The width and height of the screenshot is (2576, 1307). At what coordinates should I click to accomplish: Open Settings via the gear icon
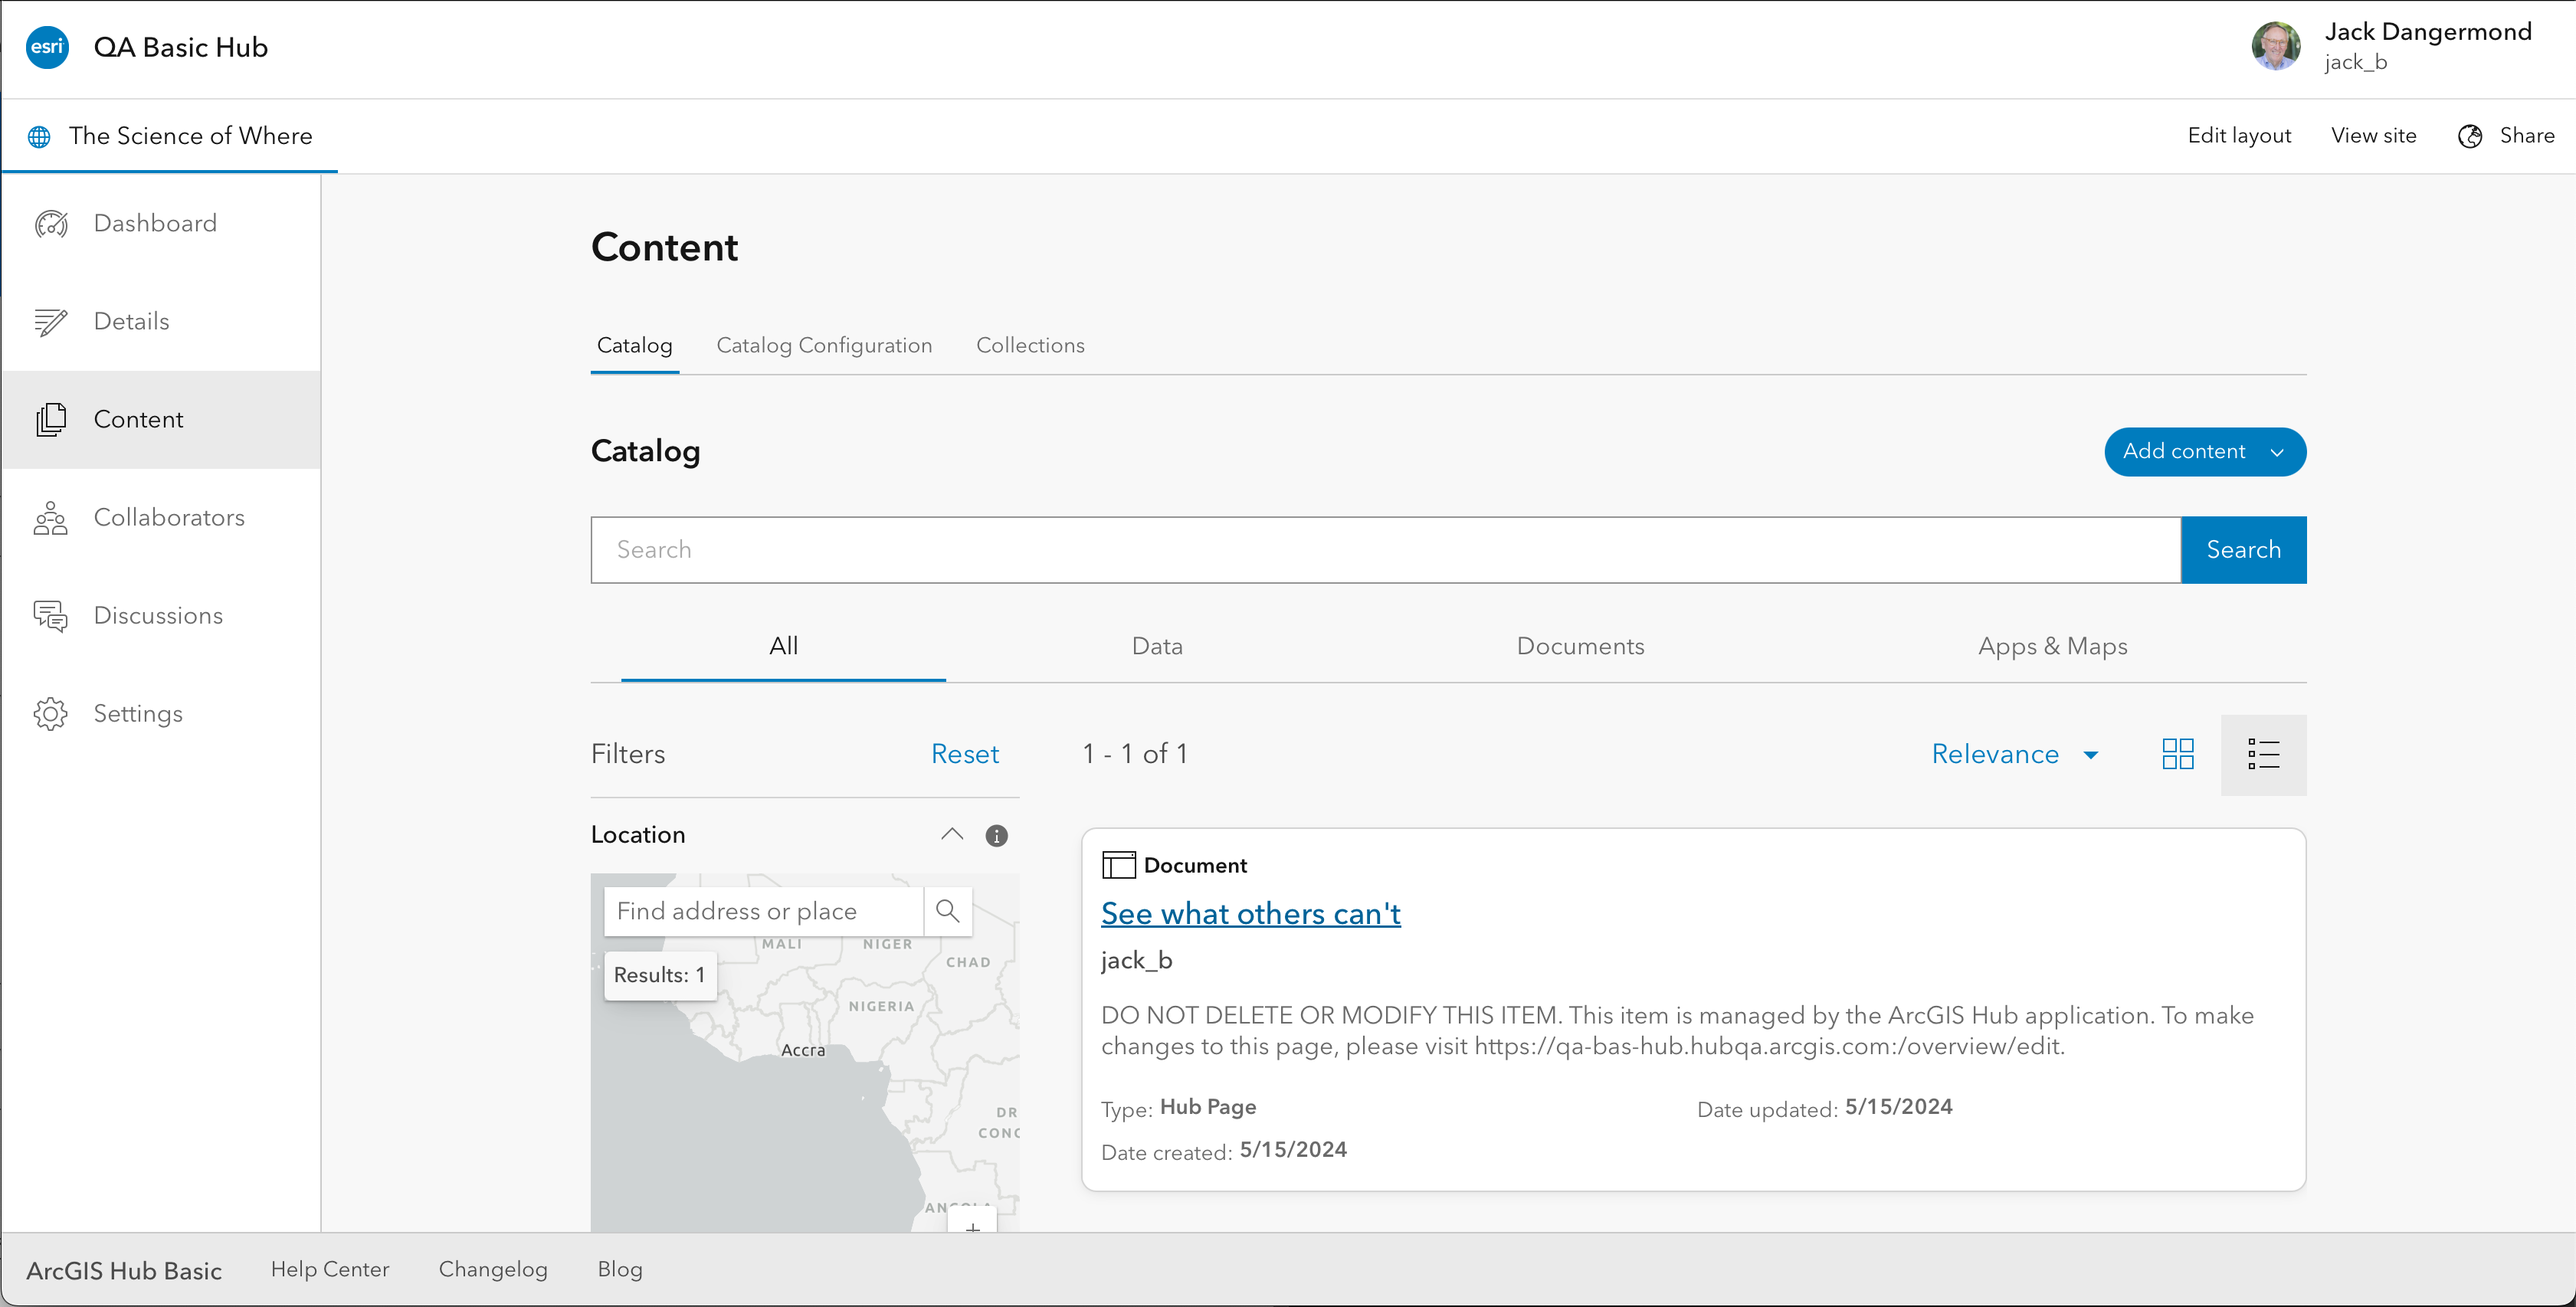(51, 713)
